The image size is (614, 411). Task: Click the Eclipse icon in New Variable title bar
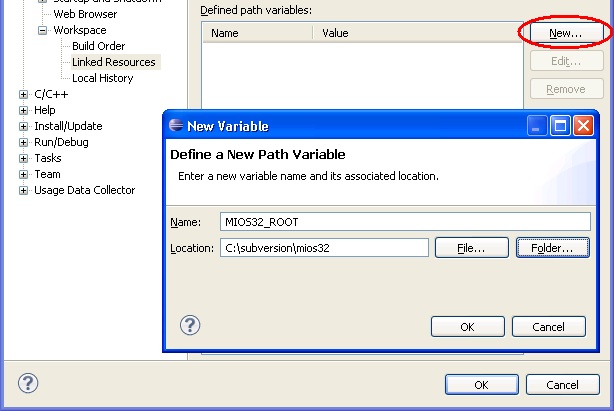point(176,126)
